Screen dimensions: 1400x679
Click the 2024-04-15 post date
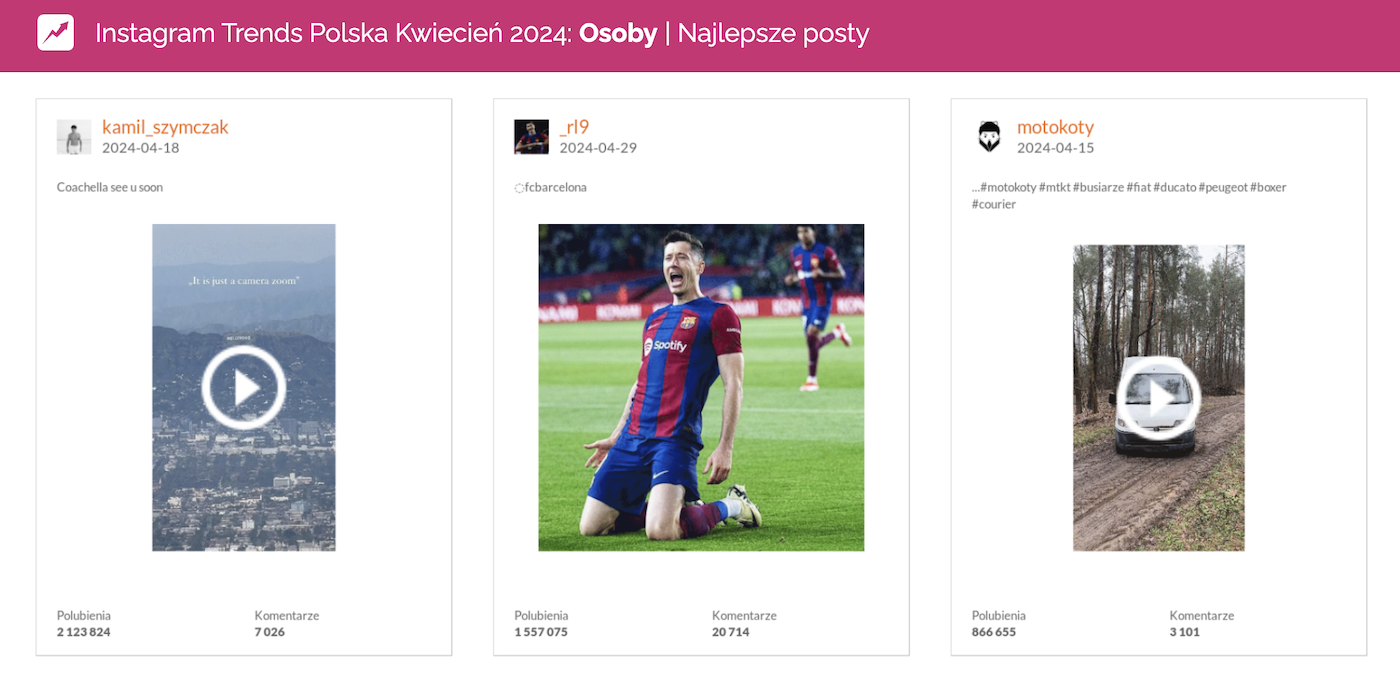tap(1055, 148)
